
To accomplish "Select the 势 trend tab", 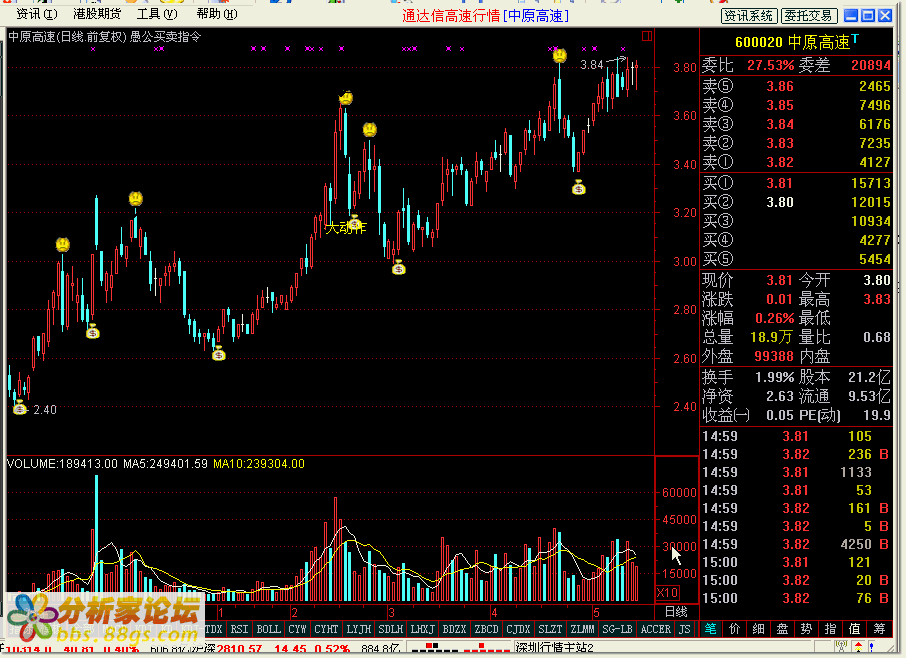I will coord(807,629).
